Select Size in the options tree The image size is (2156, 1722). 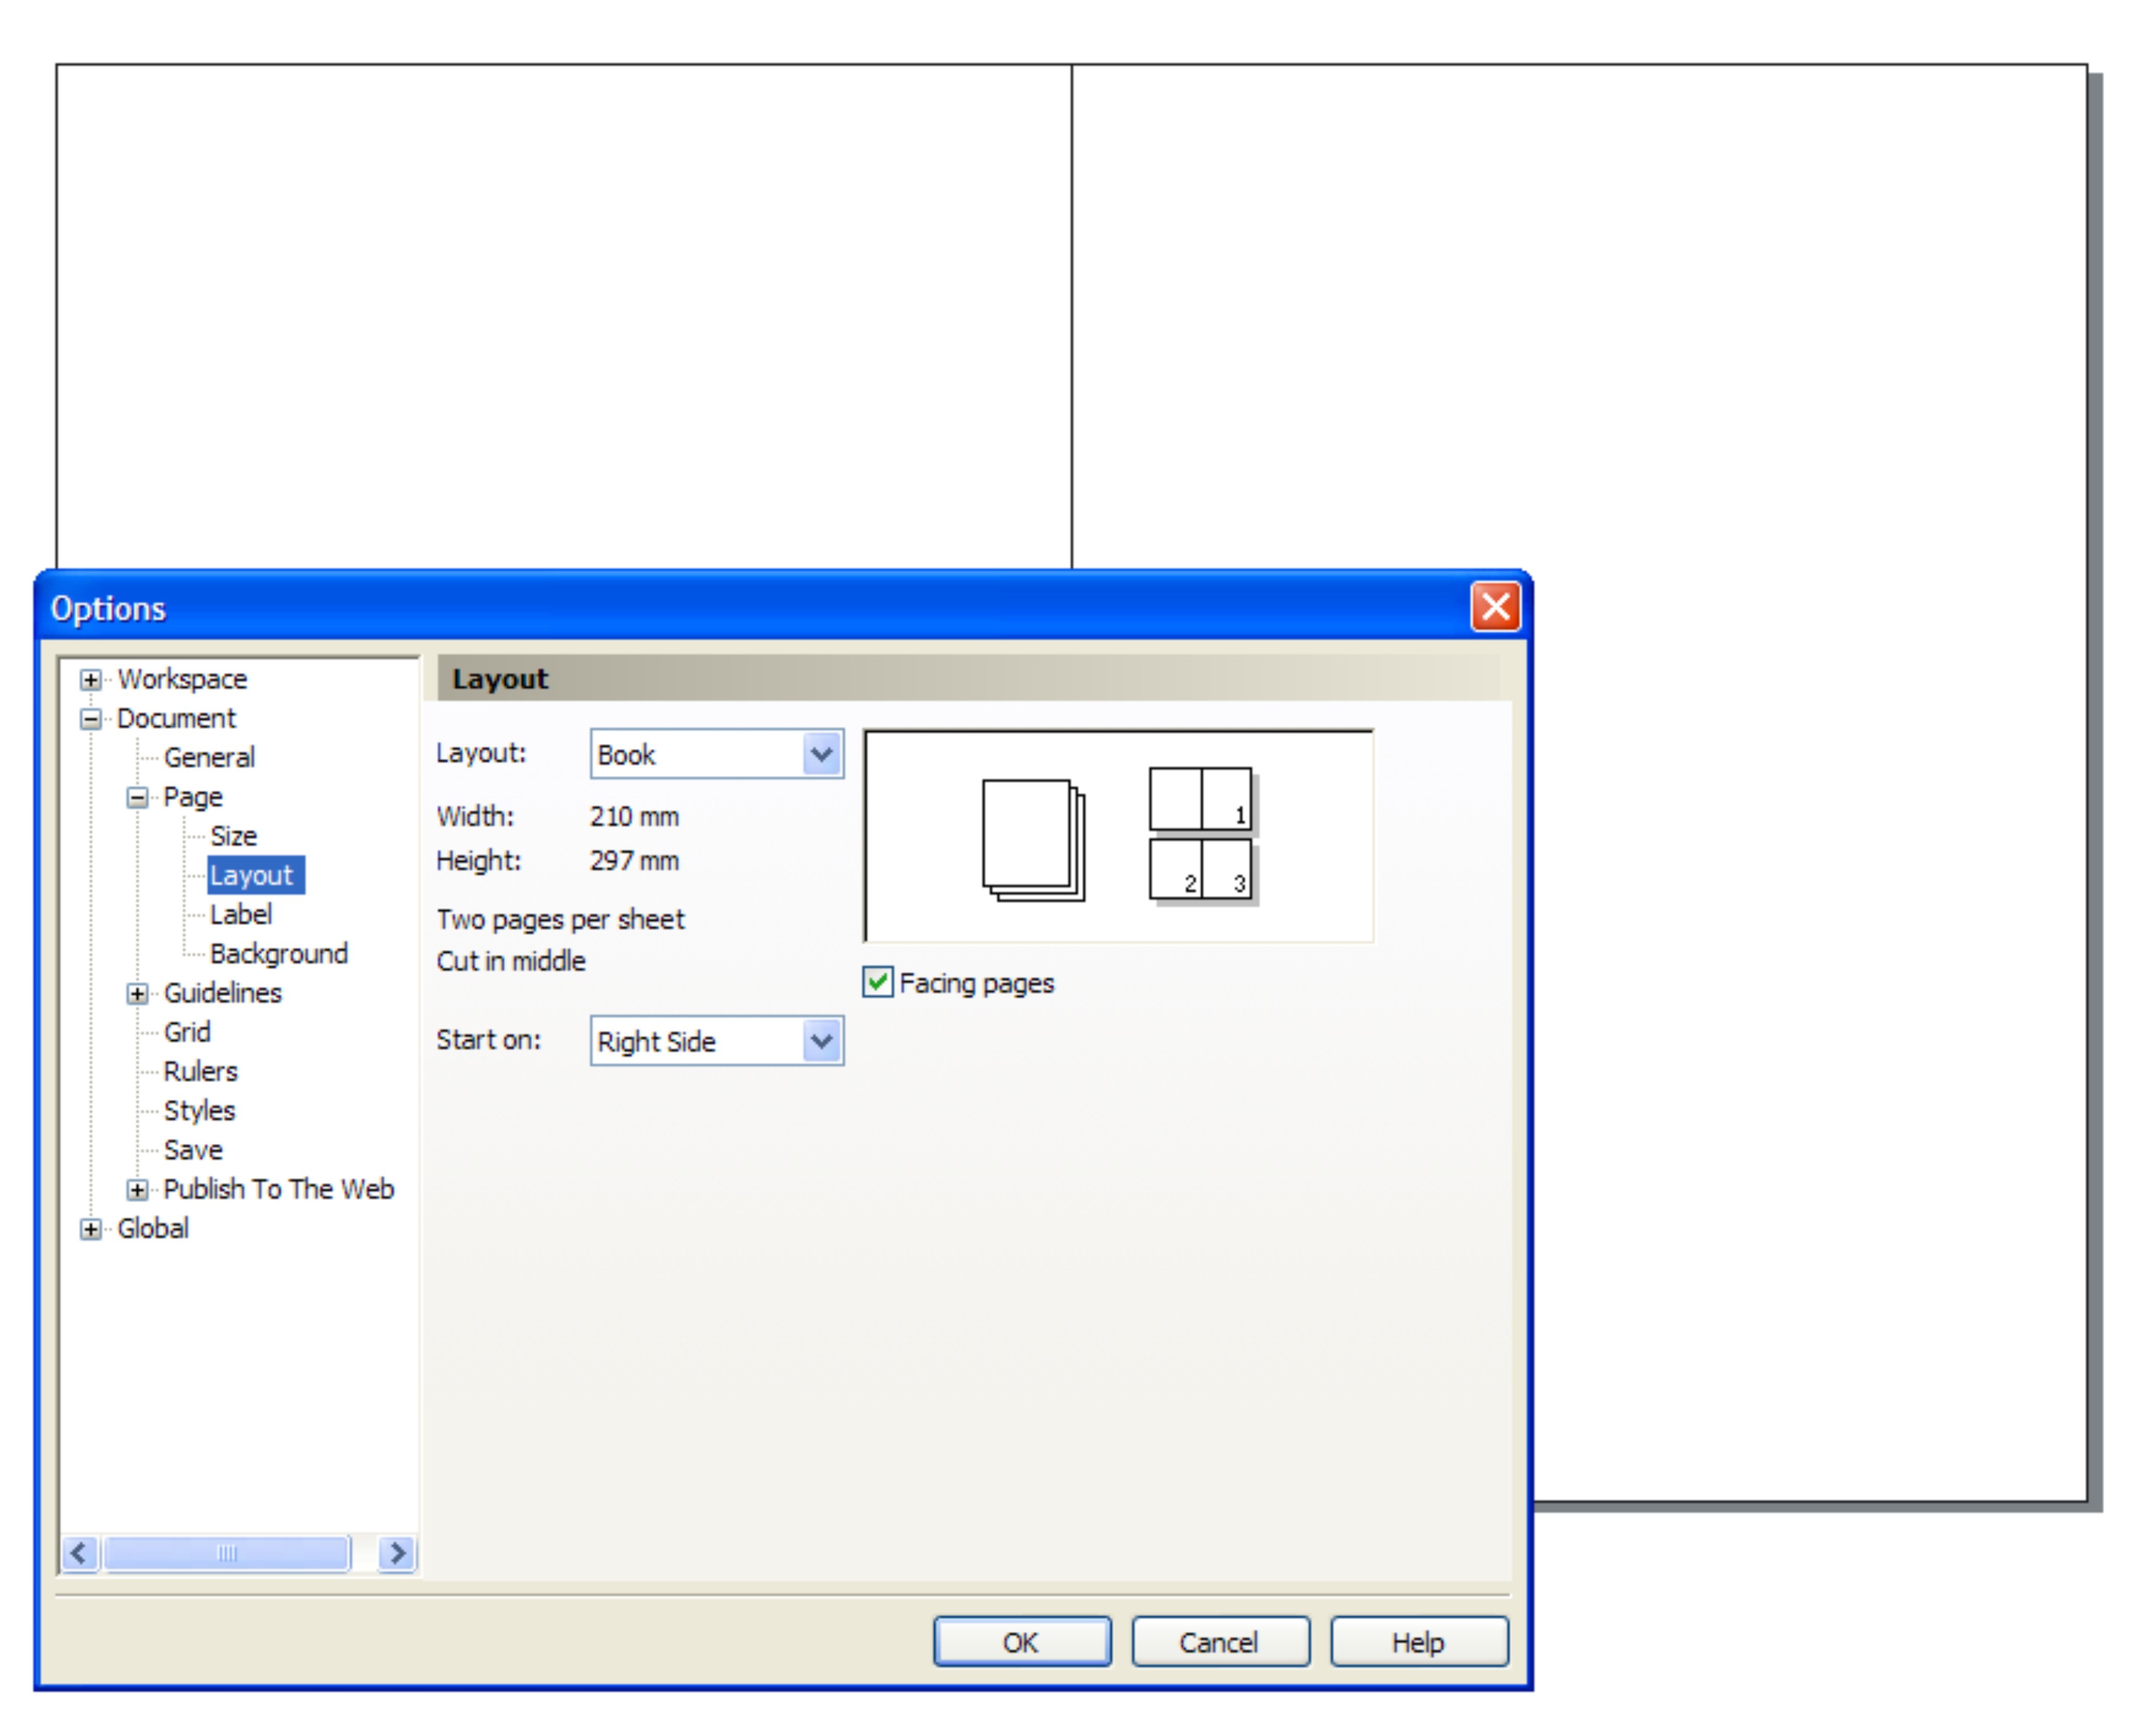[233, 837]
